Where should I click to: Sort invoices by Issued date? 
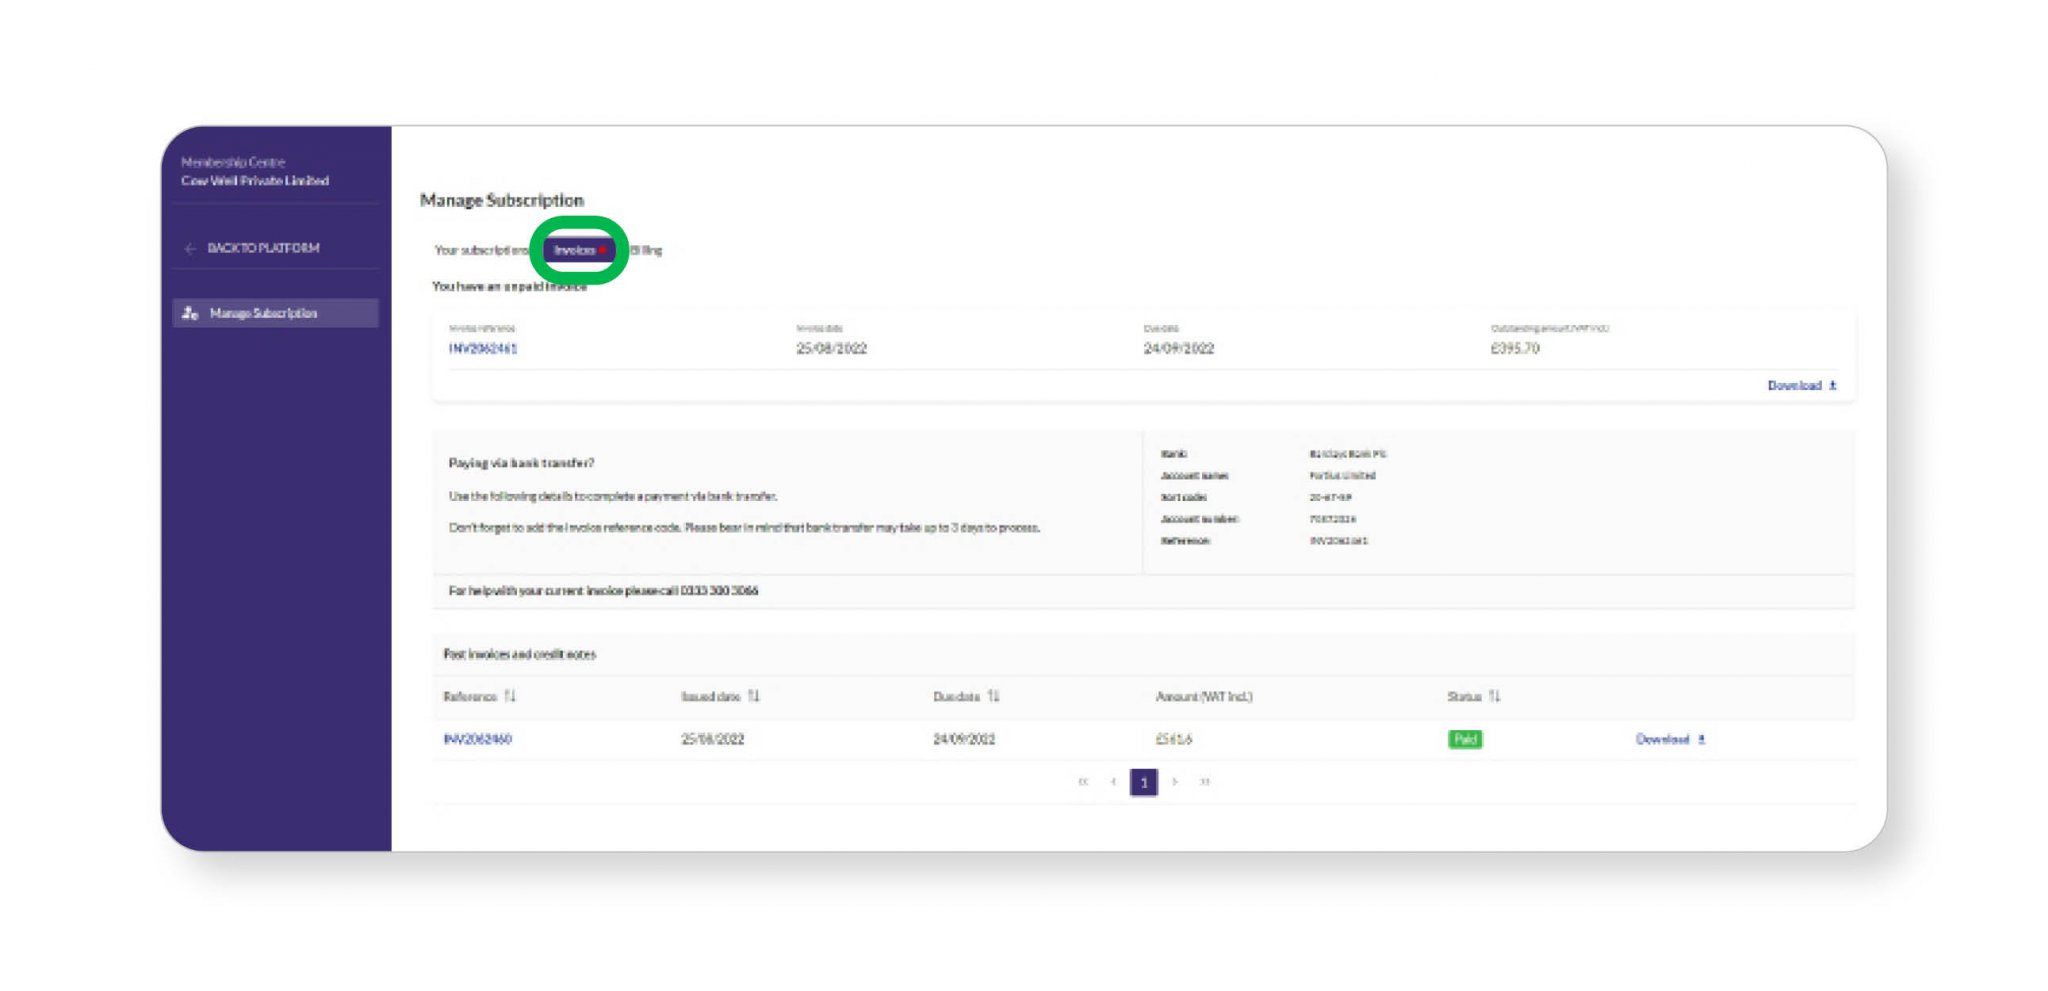coord(754,696)
